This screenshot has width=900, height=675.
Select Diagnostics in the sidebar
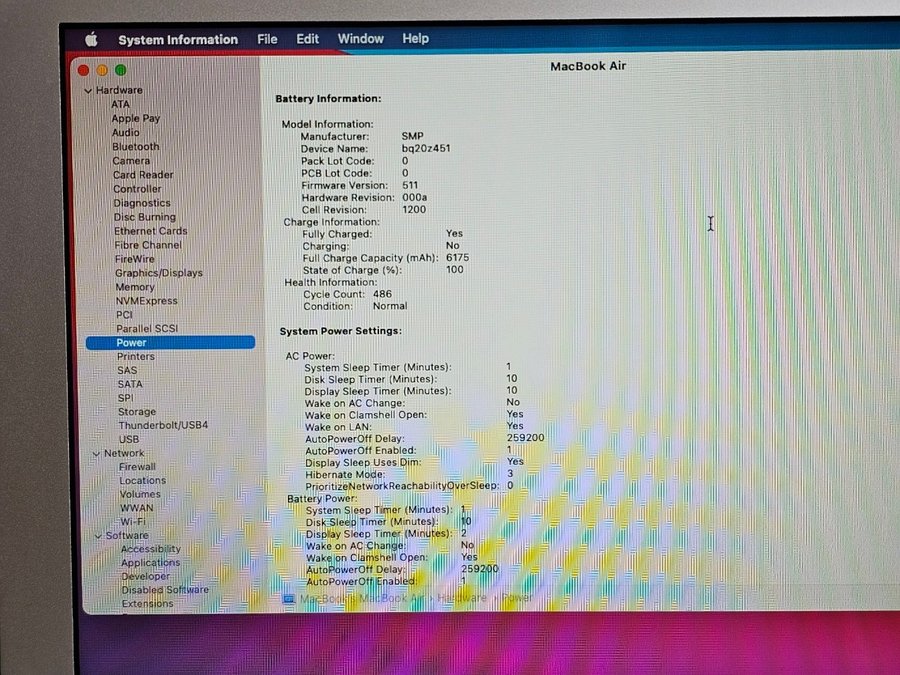click(142, 203)
